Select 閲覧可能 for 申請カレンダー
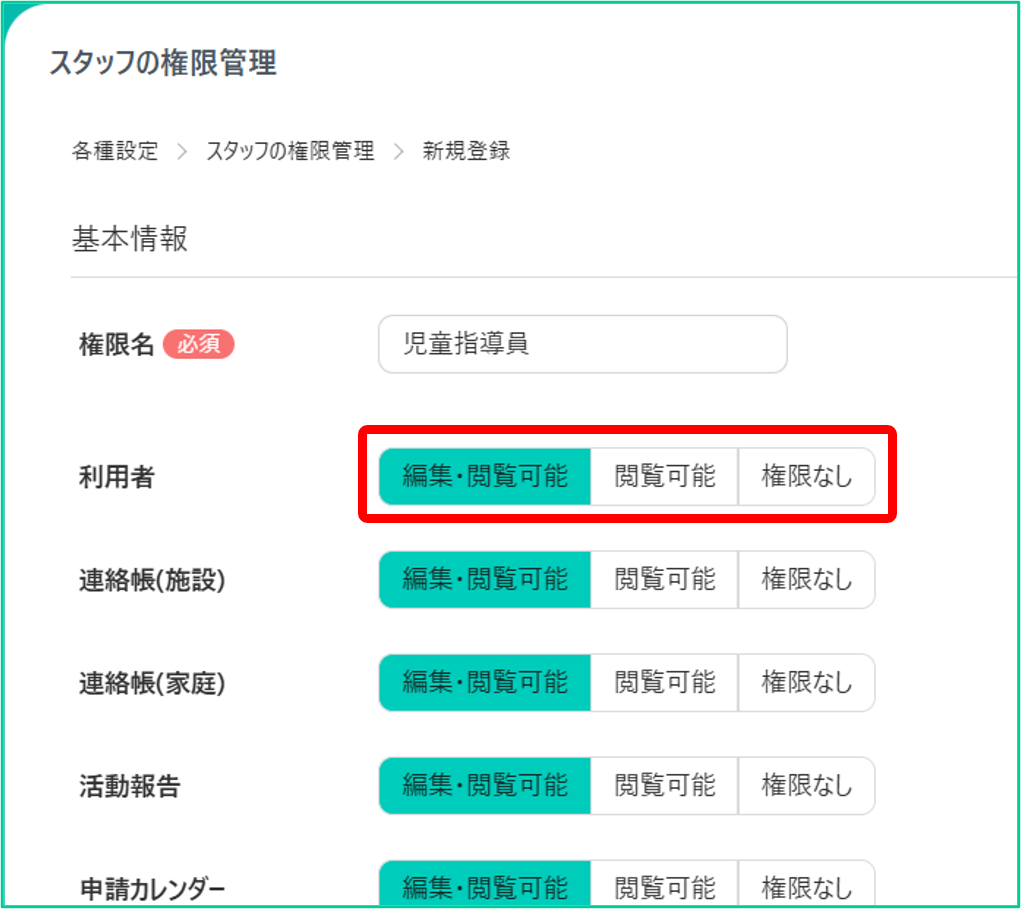This screenshot has width=1021, height=909. (665, 884)
